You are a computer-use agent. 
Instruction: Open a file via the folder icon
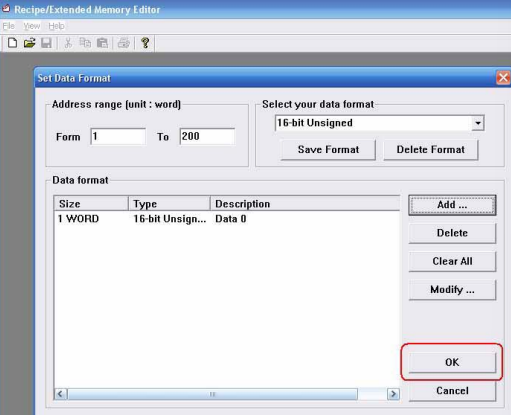point(29,43)
